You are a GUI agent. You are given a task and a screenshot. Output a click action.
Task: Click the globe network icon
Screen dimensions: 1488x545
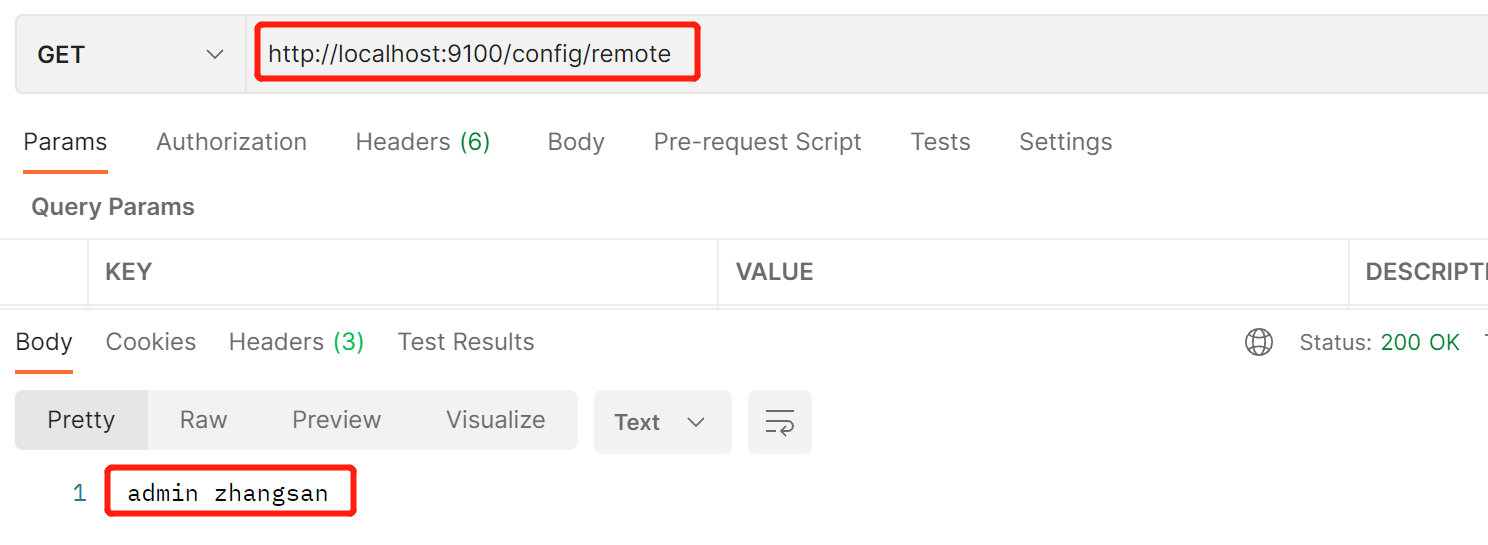[1258, 342]
